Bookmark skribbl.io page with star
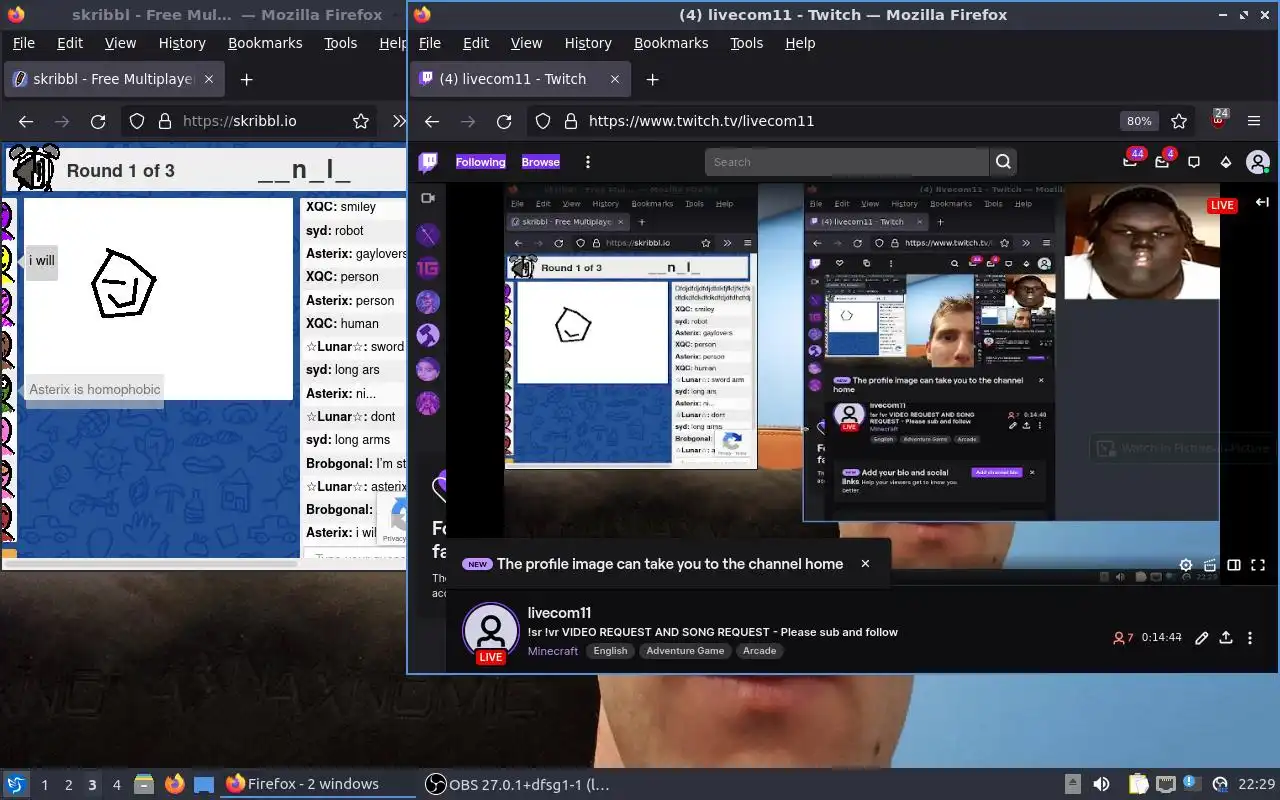 coord(361,121)
